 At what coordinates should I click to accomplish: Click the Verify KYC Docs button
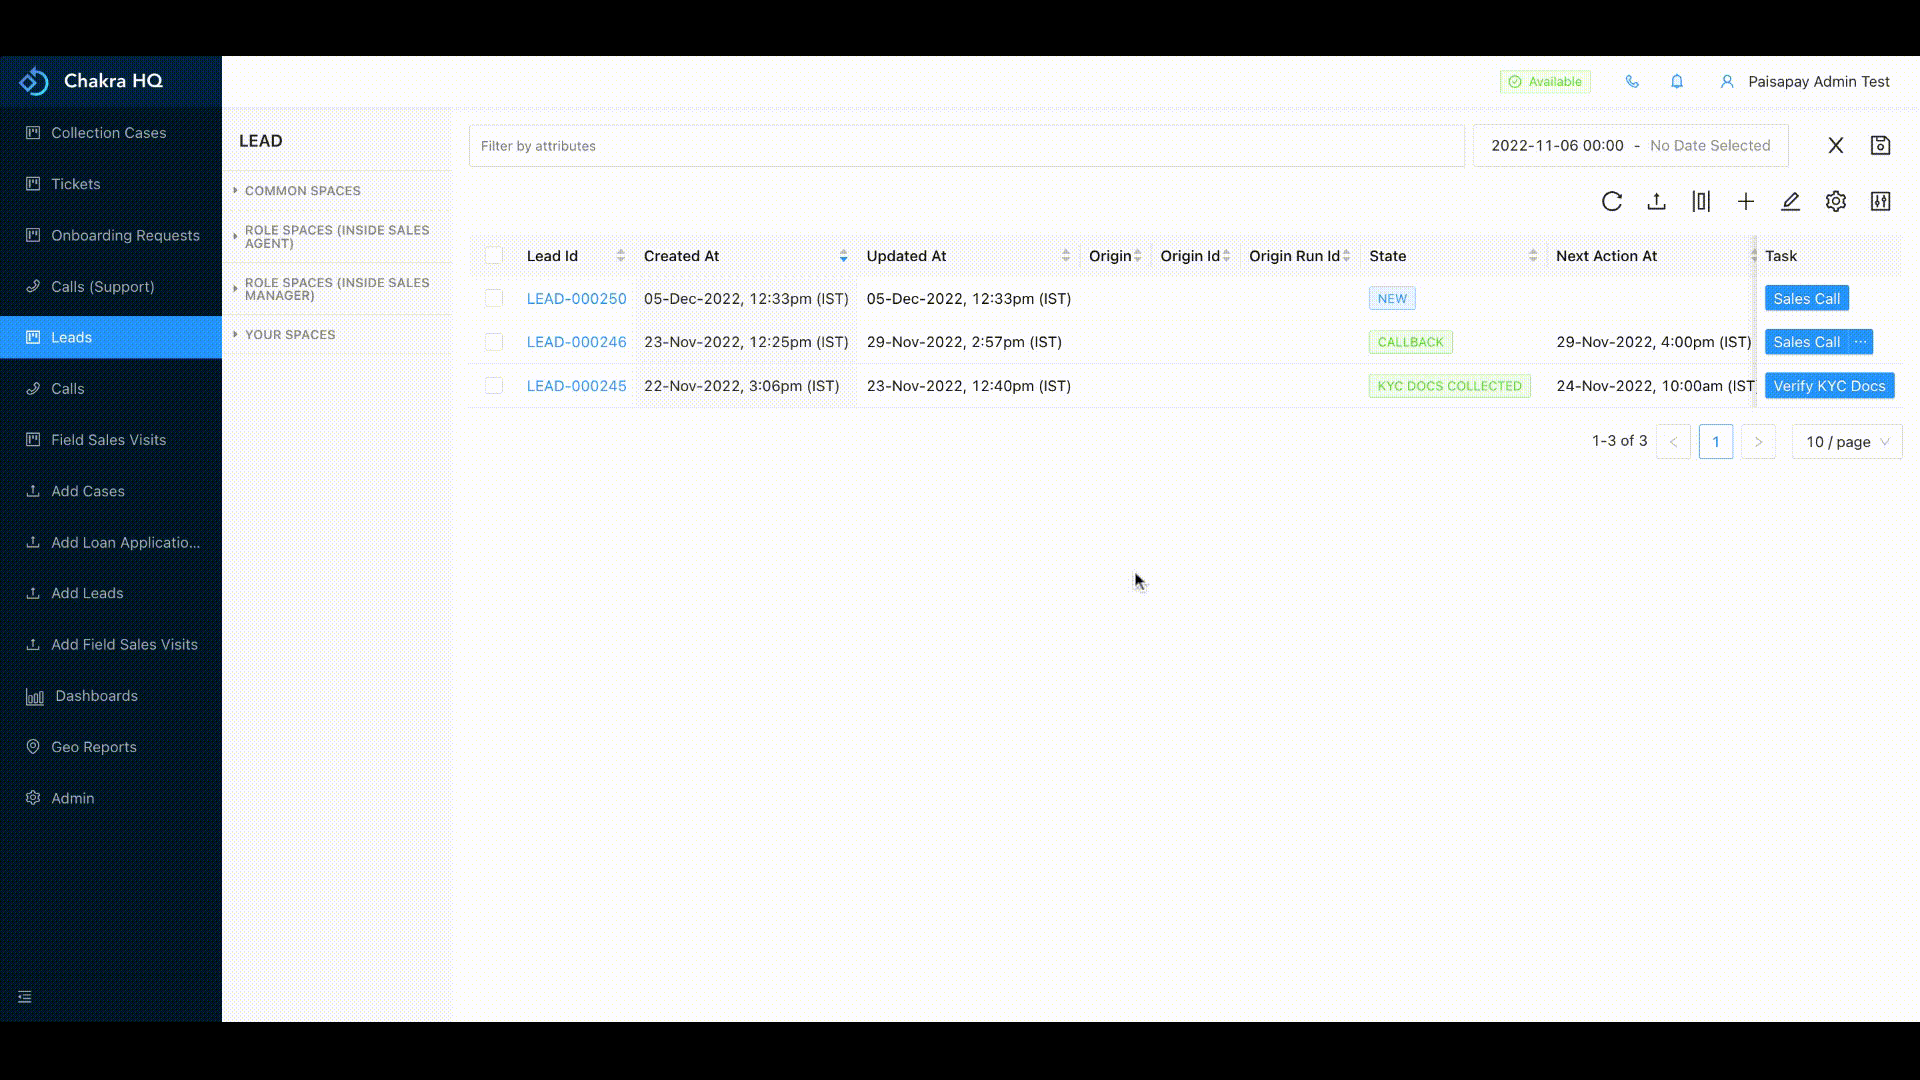1828,386
